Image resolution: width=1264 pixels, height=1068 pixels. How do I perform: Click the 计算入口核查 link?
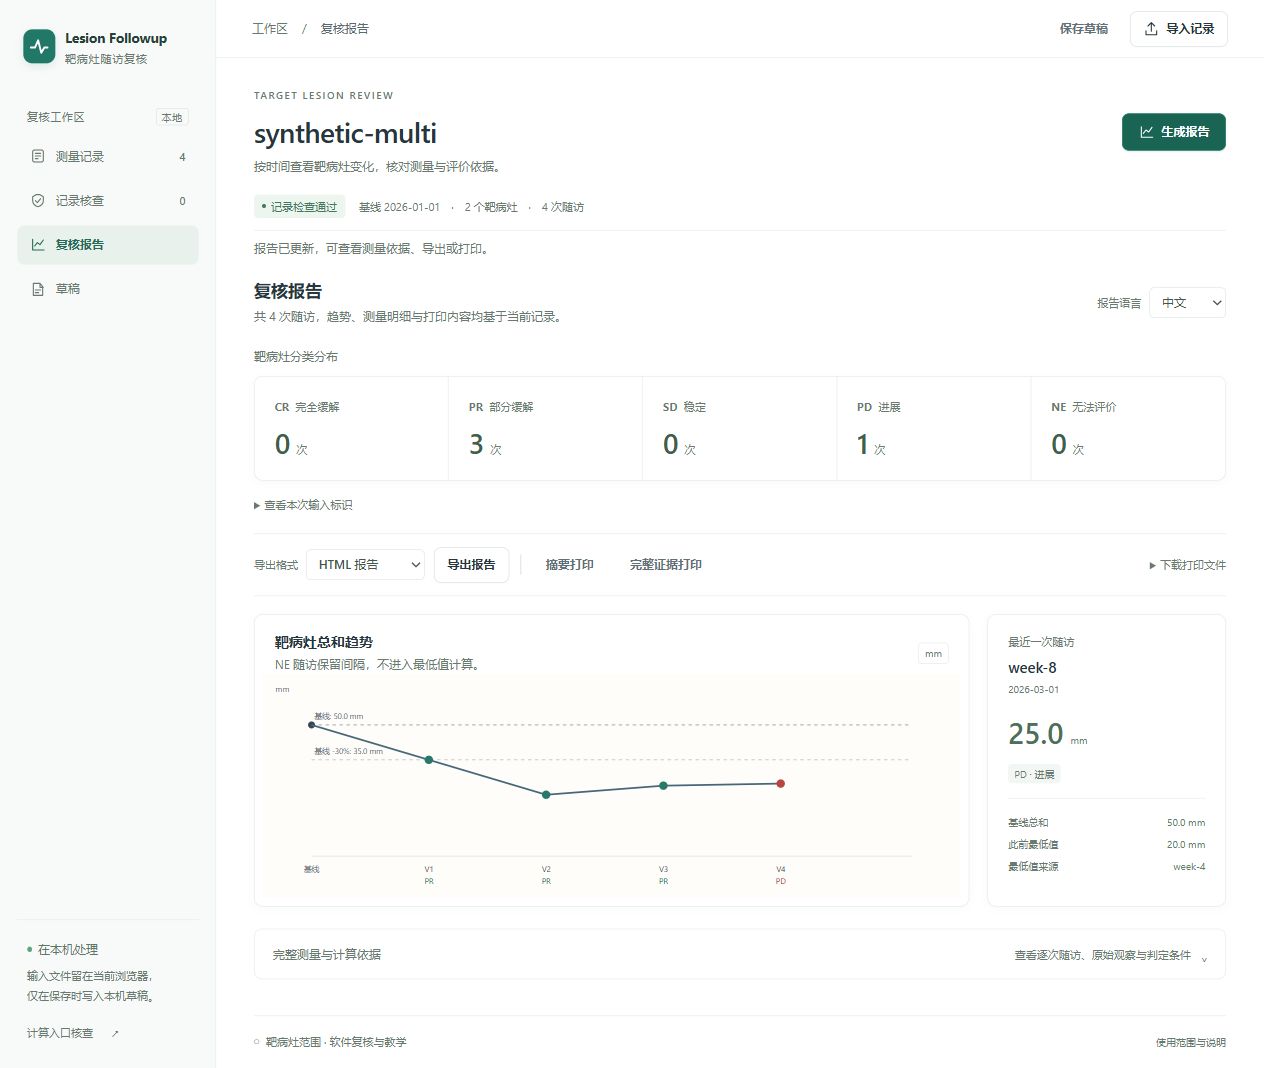pos(60,1033)
